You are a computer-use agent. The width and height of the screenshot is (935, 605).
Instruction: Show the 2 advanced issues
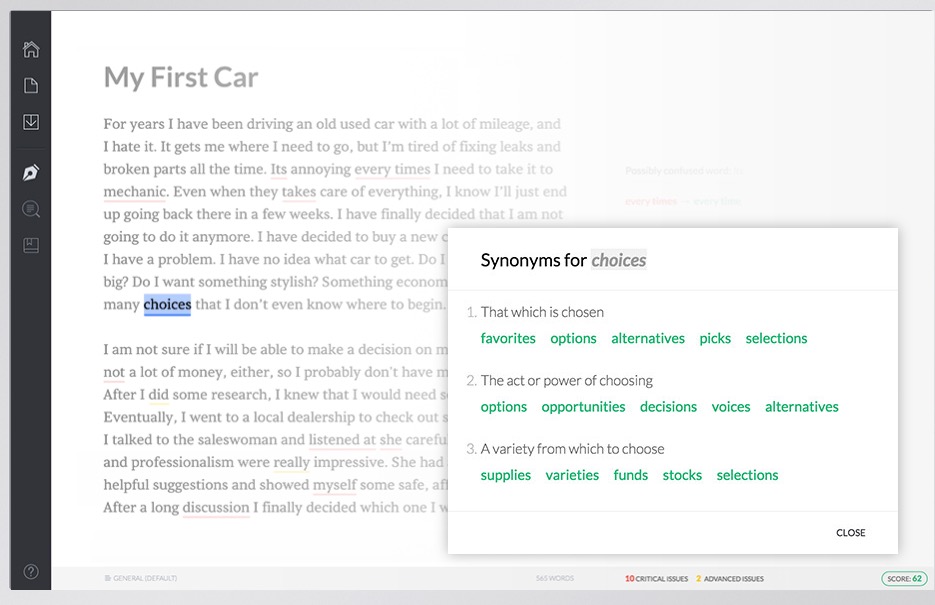pos(730,579)
